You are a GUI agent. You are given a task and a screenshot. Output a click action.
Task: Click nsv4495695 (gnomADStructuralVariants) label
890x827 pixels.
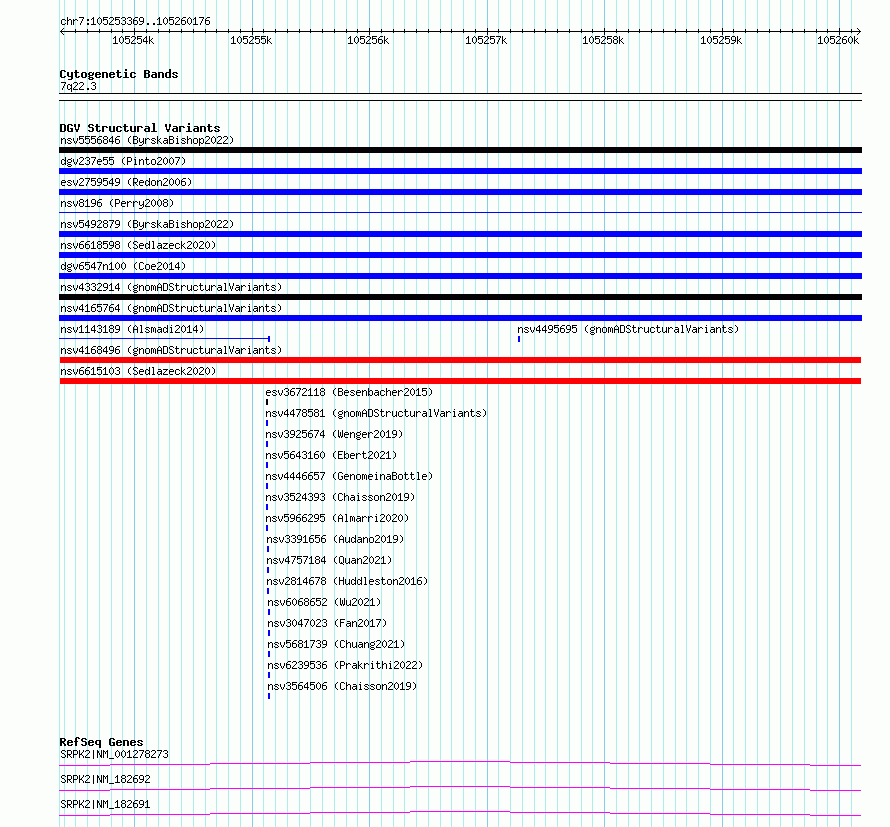(628, 329)
